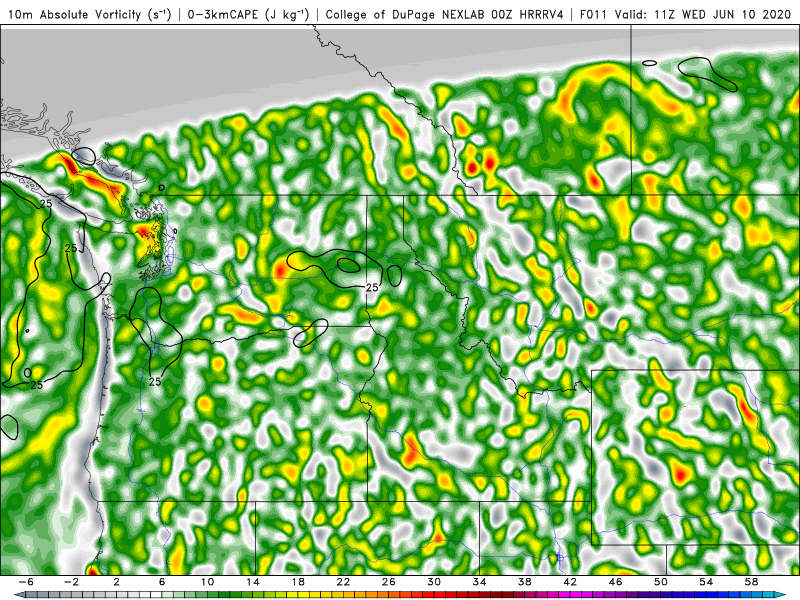Image resolution: width=800 pixels, height=600 pixels.
Task: Click the '-2' color scale label
Action: (71, 582)
